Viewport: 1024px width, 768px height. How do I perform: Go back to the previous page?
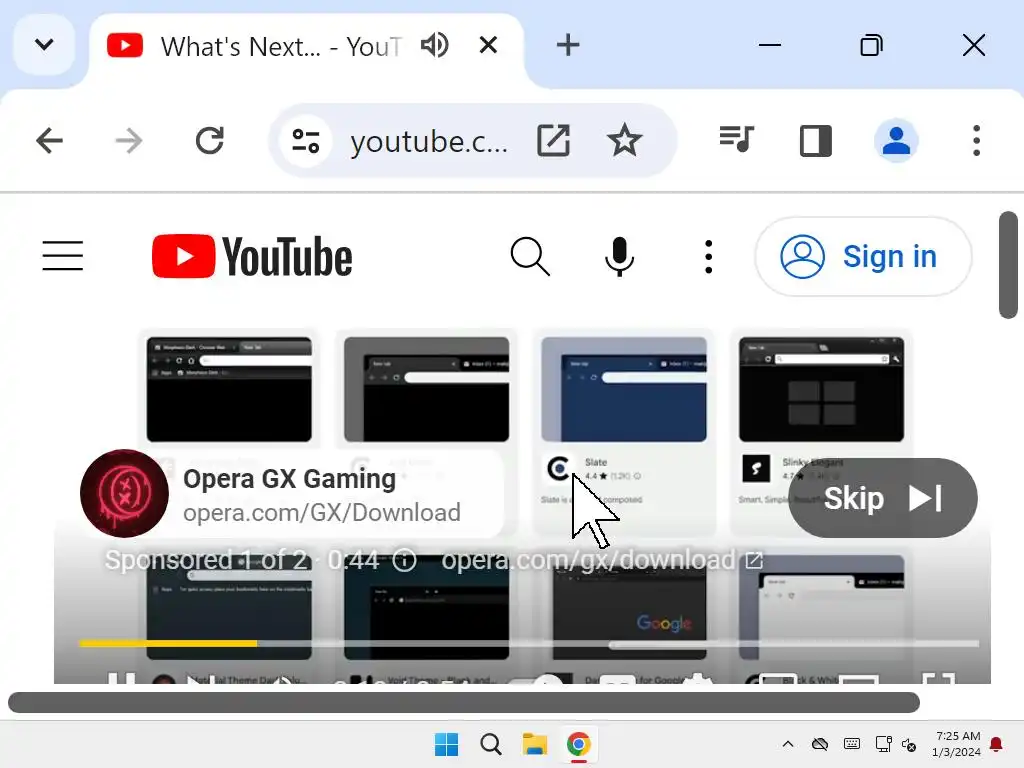coord(49,140)
